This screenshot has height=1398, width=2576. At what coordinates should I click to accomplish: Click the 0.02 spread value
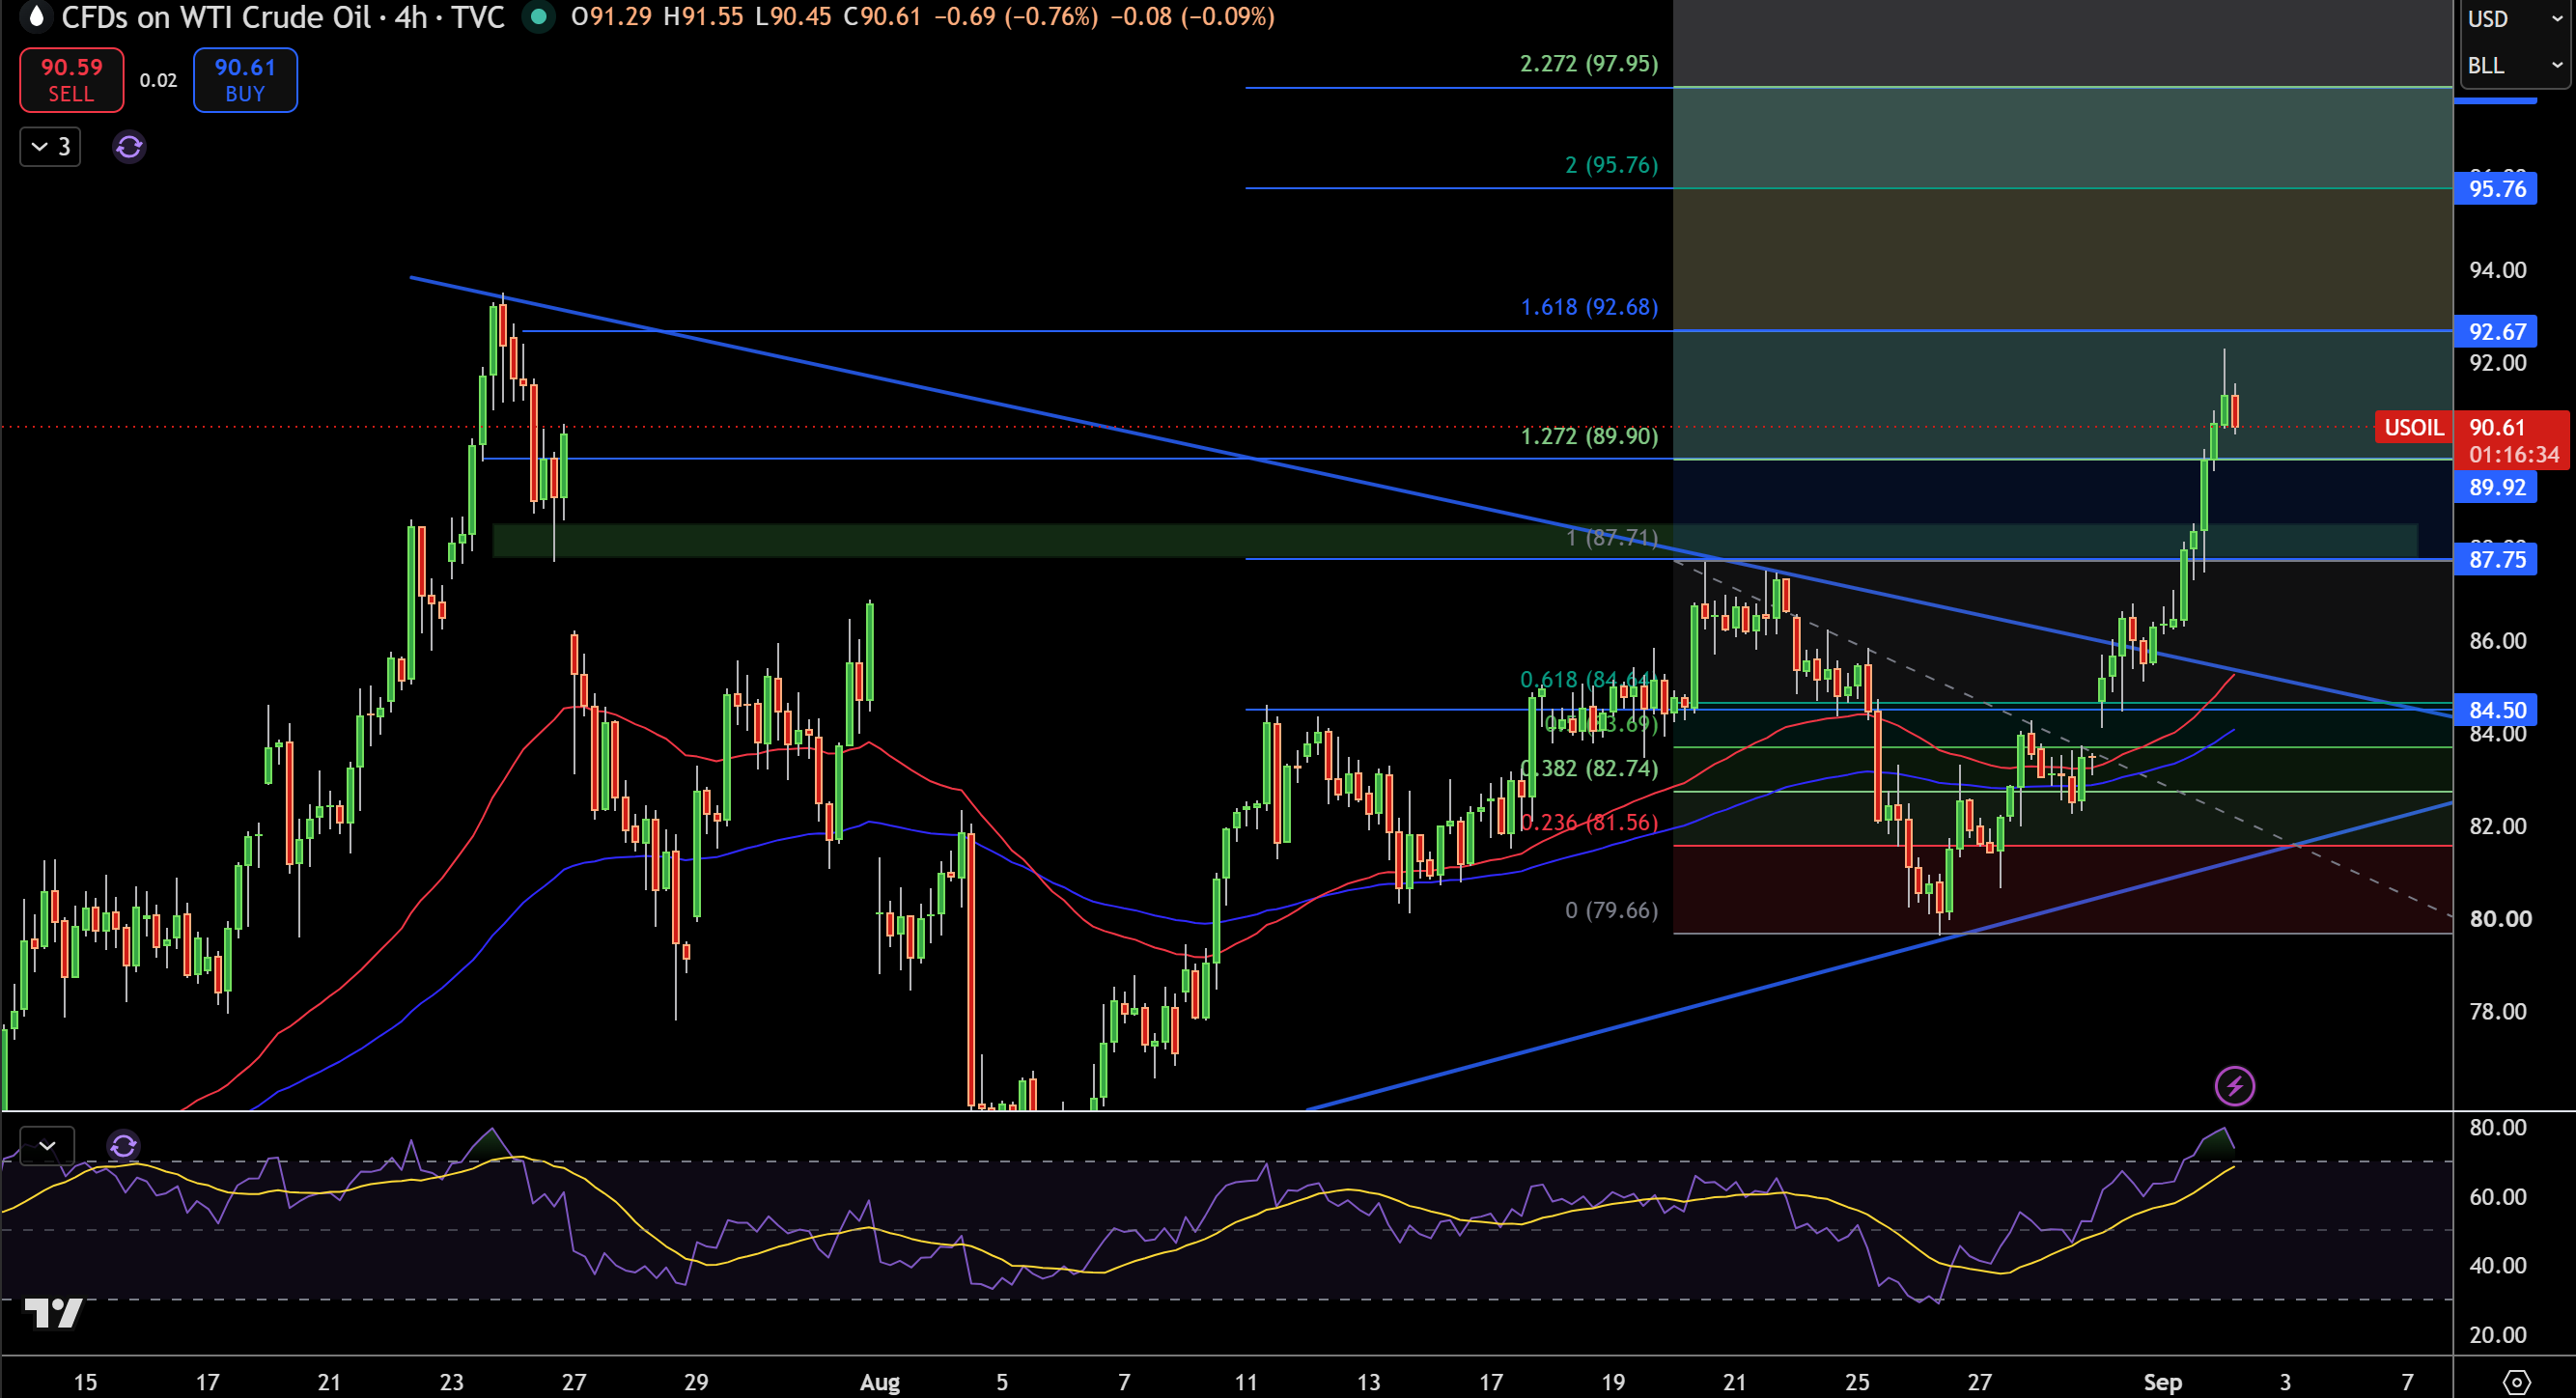coord(158,80)
